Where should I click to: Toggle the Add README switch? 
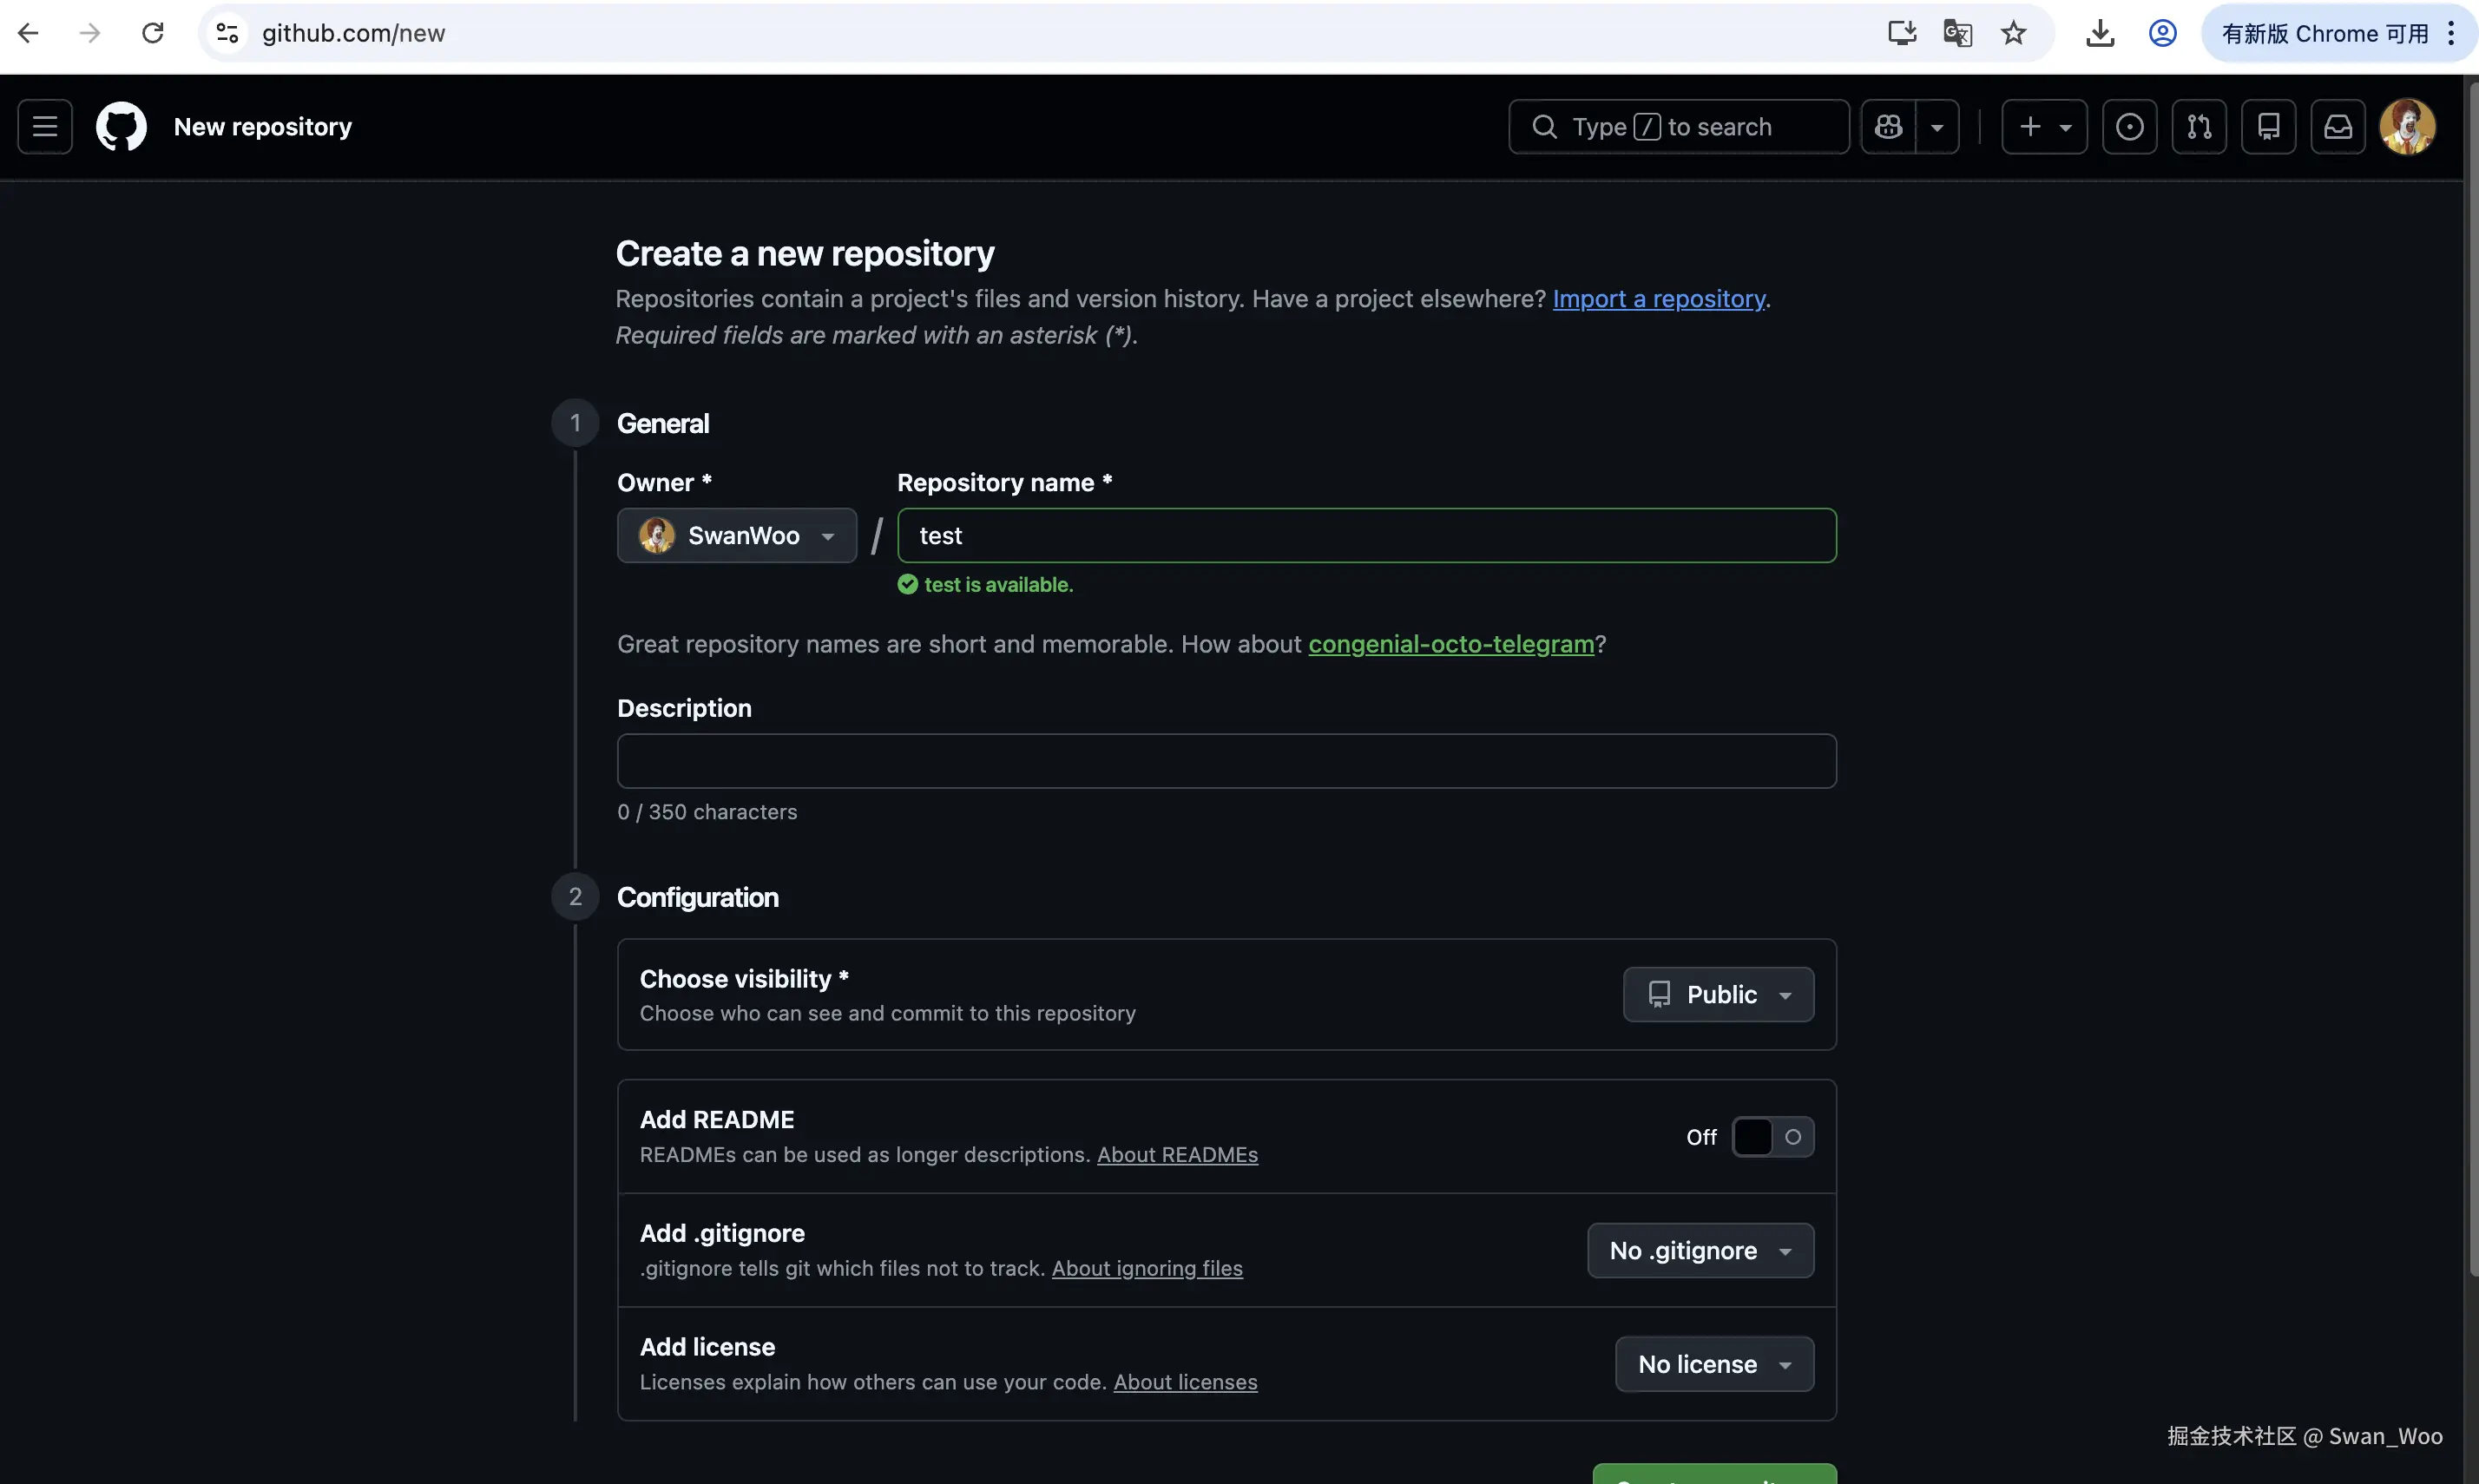[1772, 1137]
